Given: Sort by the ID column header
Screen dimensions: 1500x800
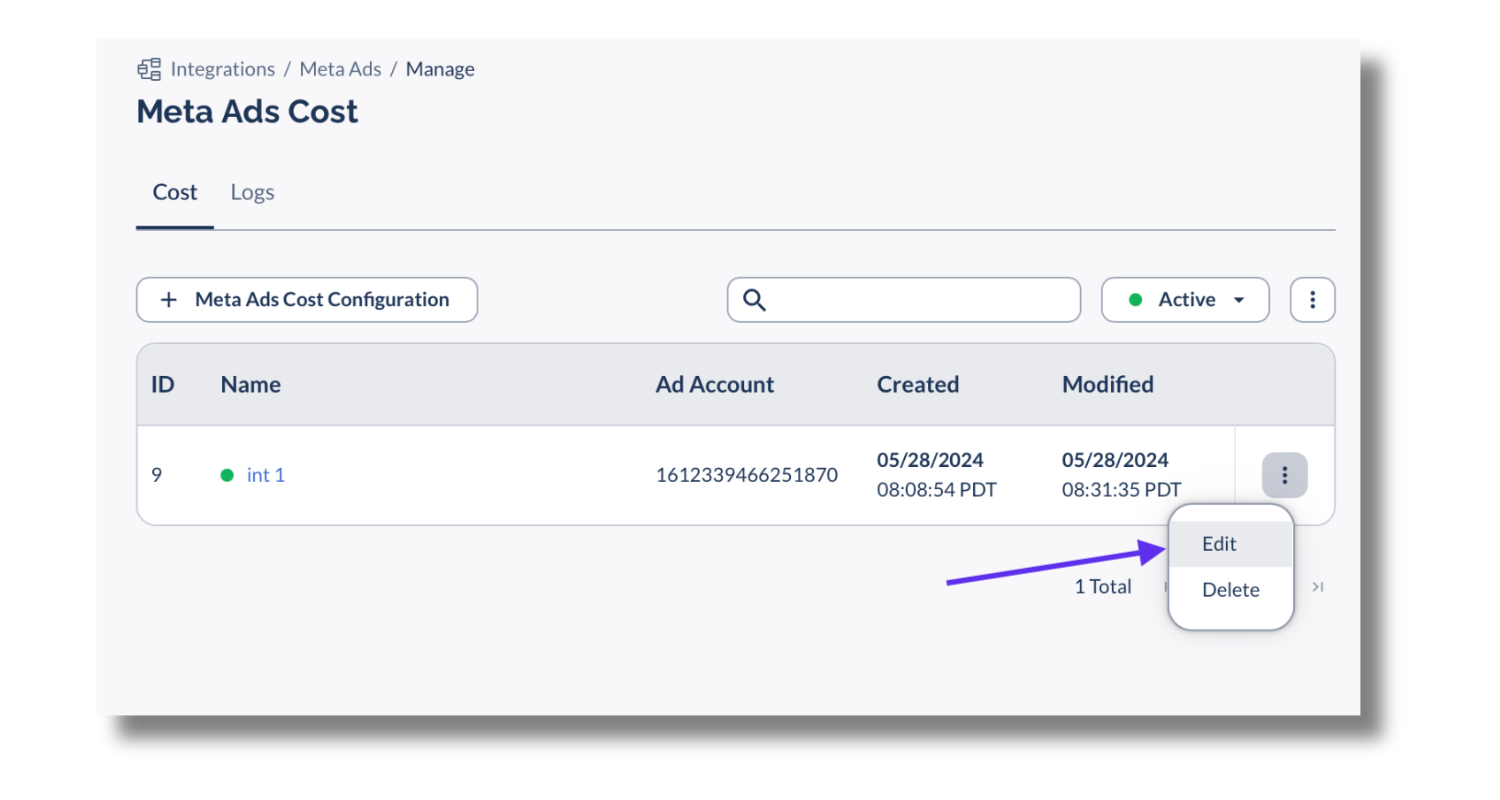Looking at the screenshot, I should click(163, 384).
